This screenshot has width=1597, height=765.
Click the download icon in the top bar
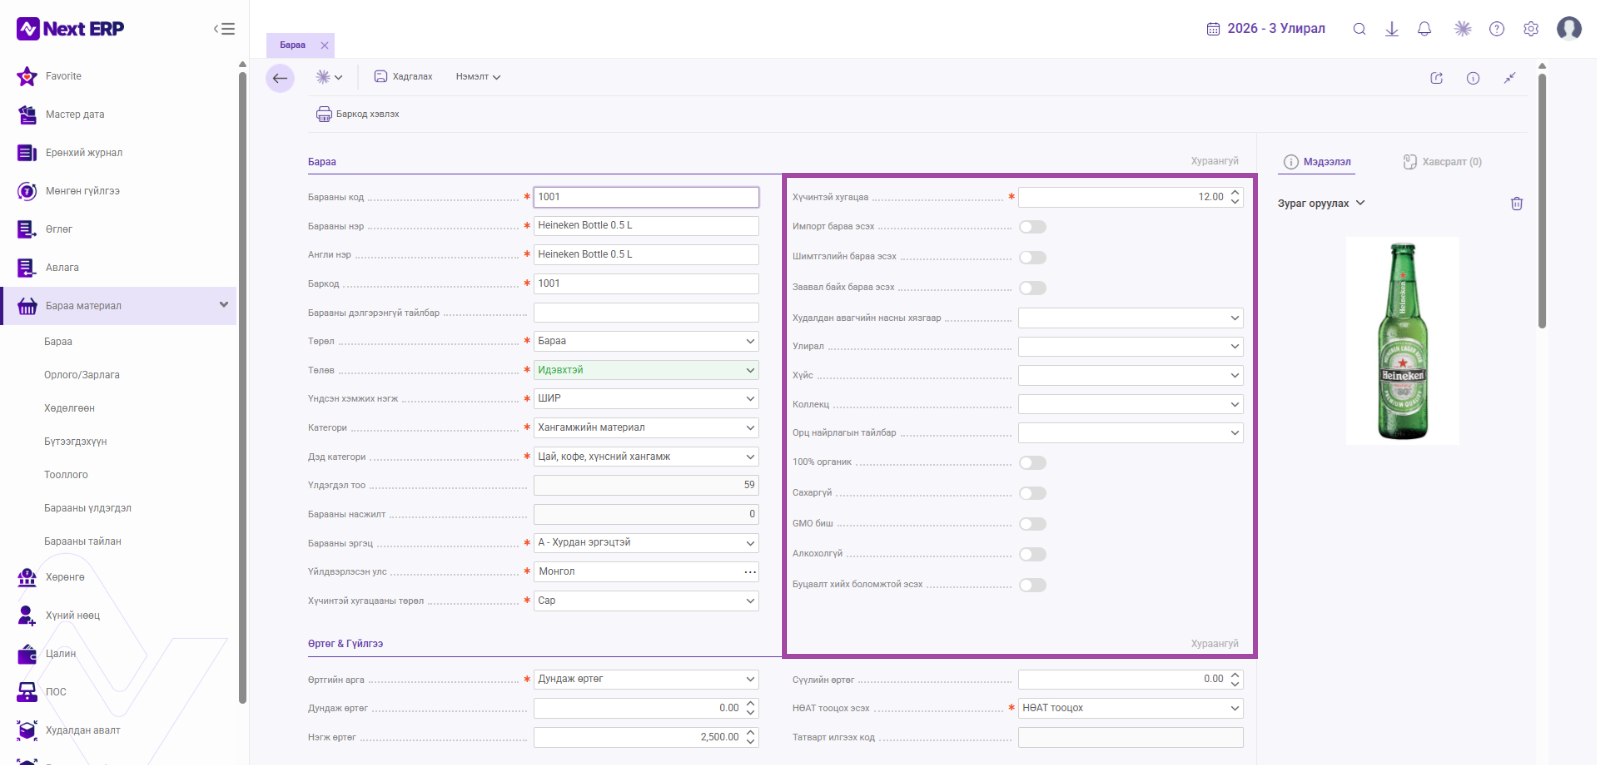(1391, 29)
